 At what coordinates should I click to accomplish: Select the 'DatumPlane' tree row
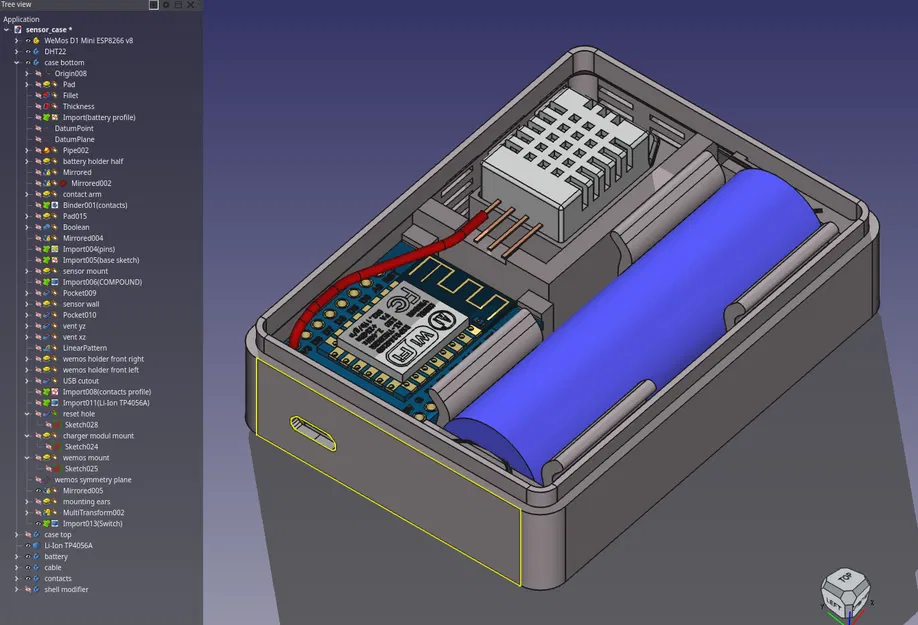pyautogui.click(x=74, y=139)
